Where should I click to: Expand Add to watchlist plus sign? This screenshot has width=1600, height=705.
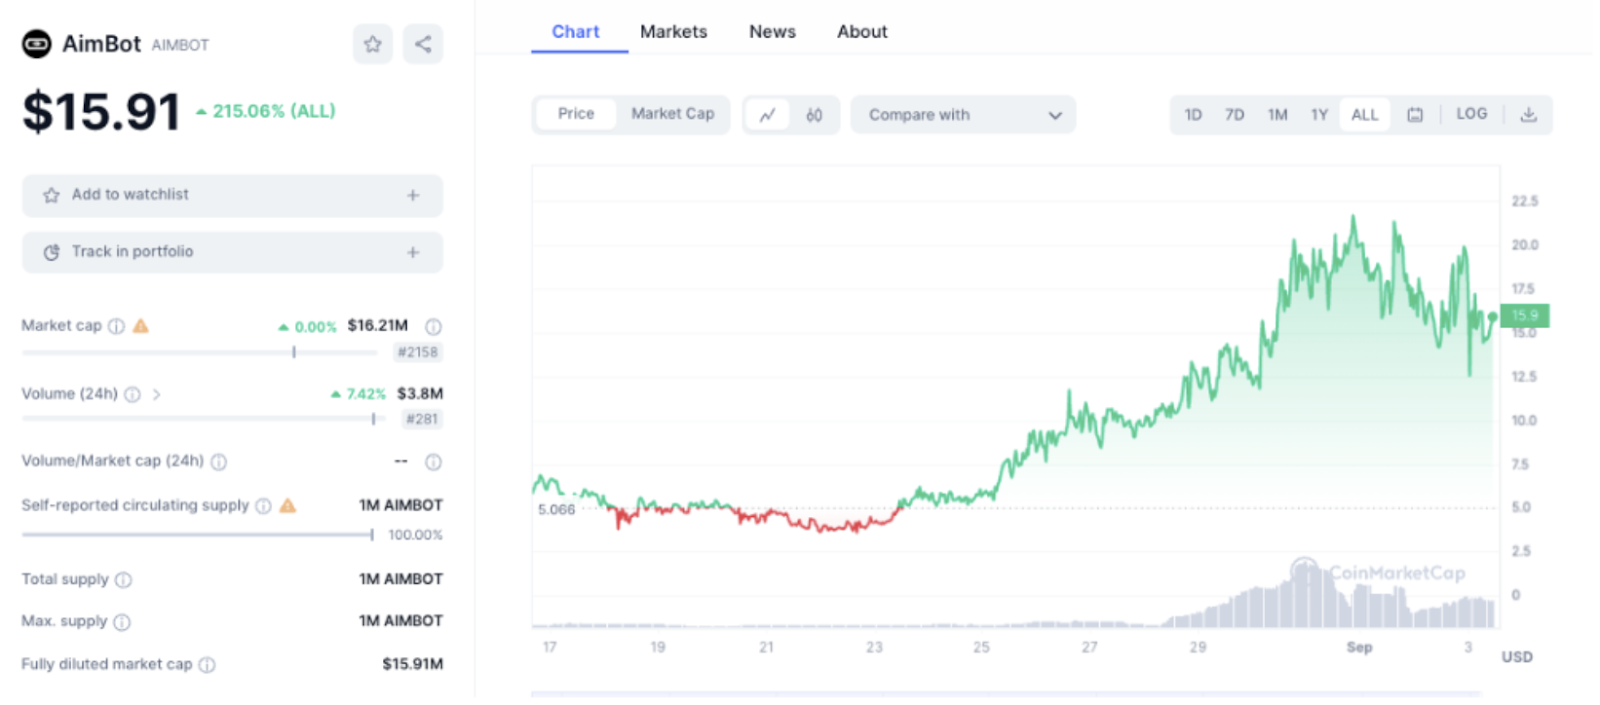(413, 195)
